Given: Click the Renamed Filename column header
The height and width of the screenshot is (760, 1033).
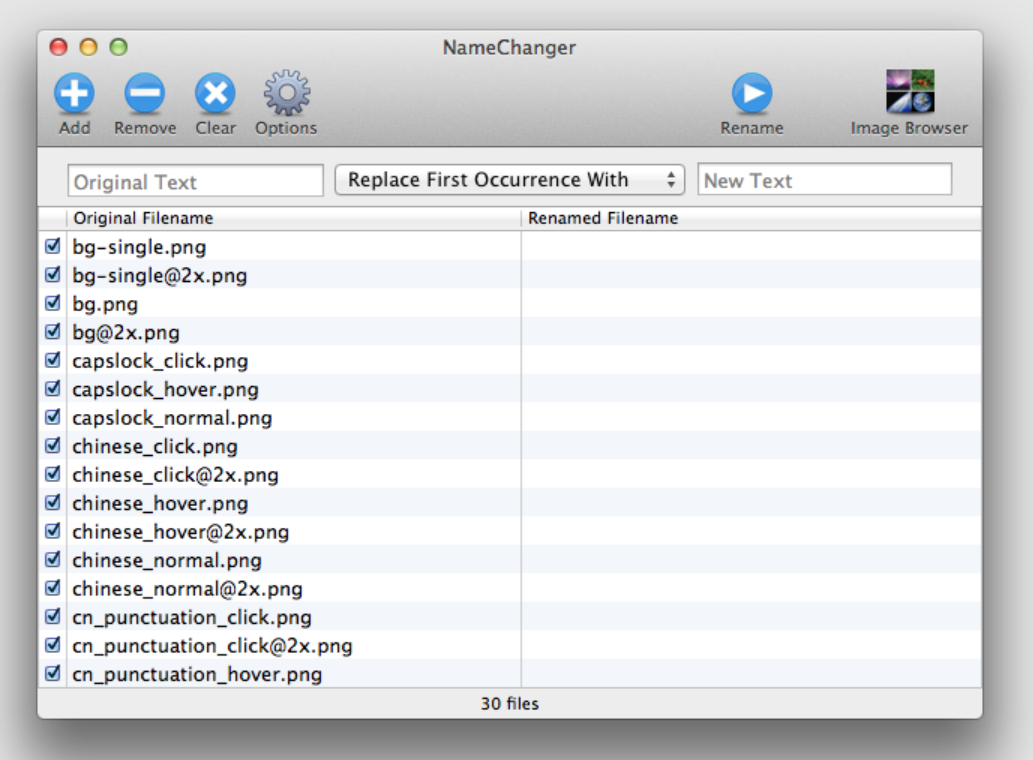Looking at the screenshot, I should [x=752, y=218].
